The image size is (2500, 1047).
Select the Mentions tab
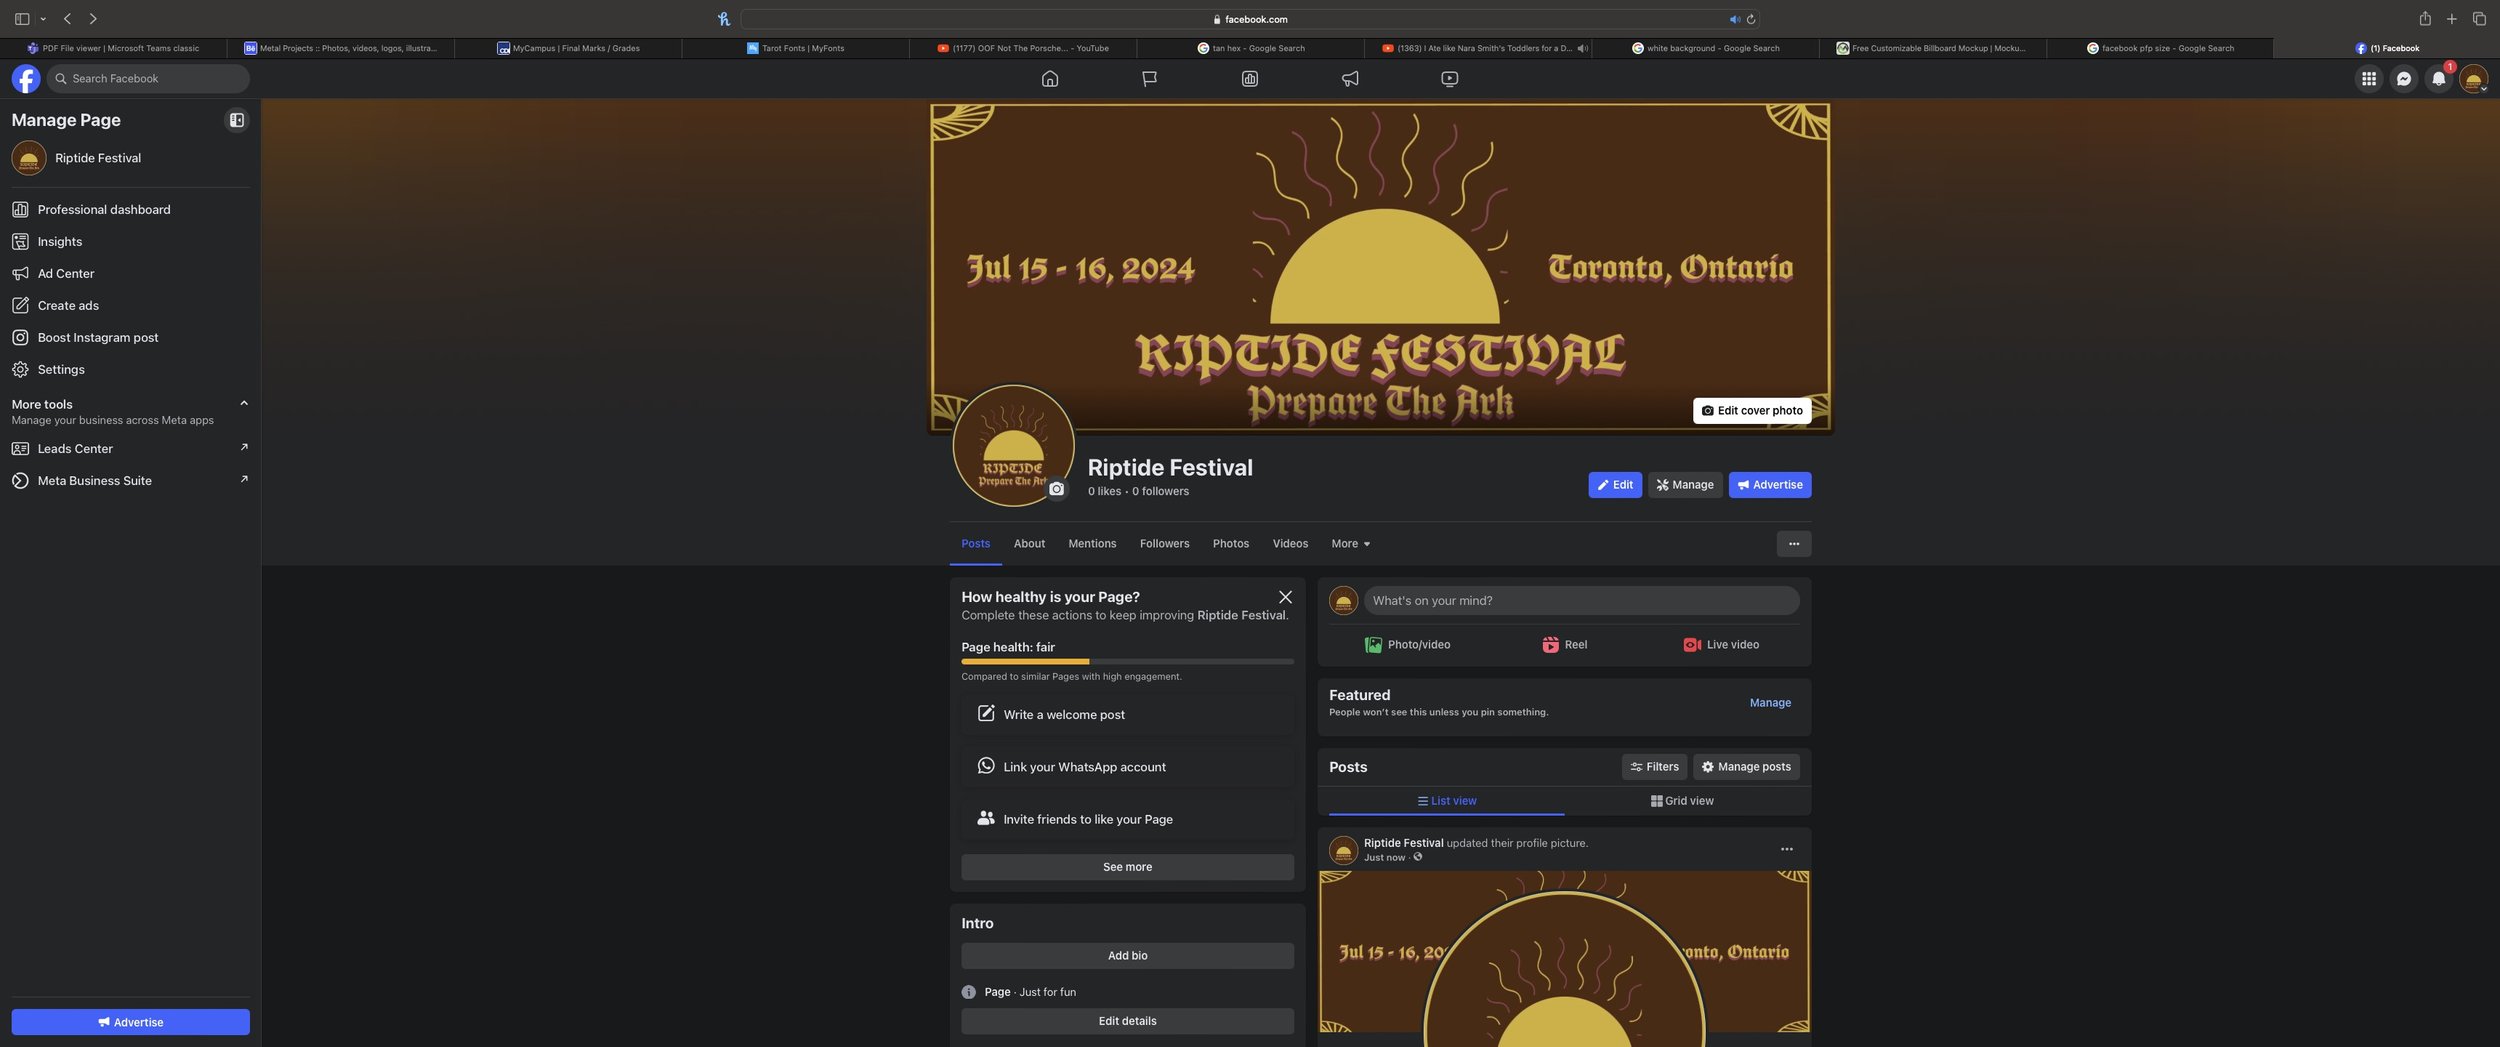tap(1092, 544)
